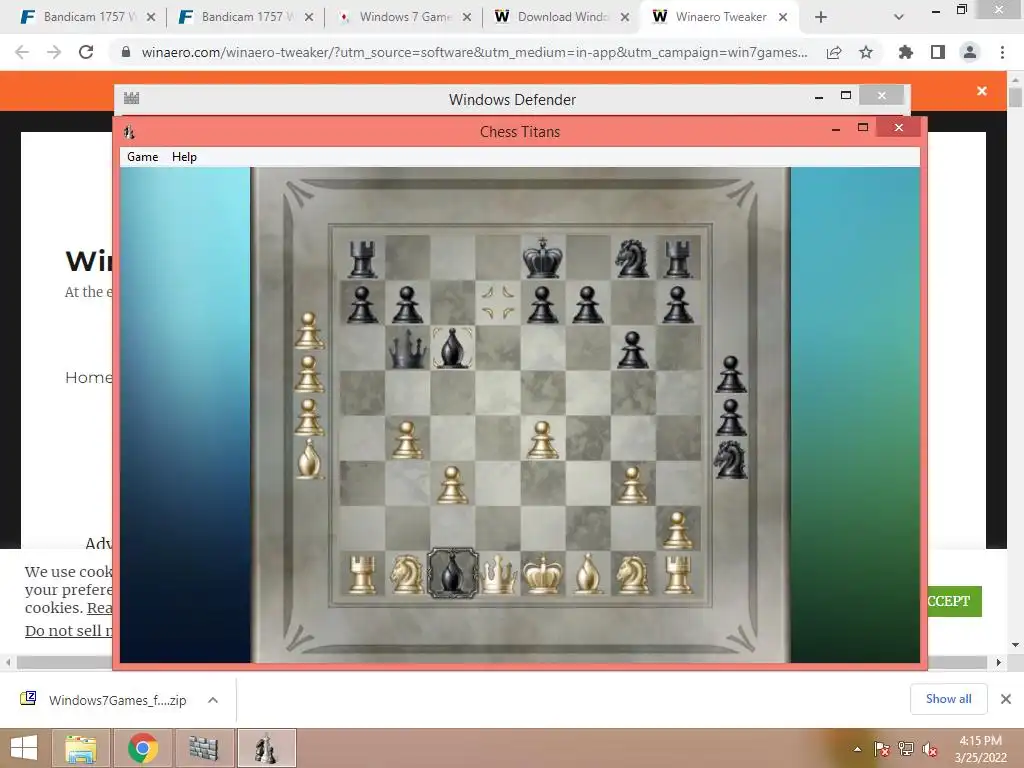Select the white pawn on c3
The width and height of the screenshot is (1024, 768).
pyautogui.click(x=453, y=485)
